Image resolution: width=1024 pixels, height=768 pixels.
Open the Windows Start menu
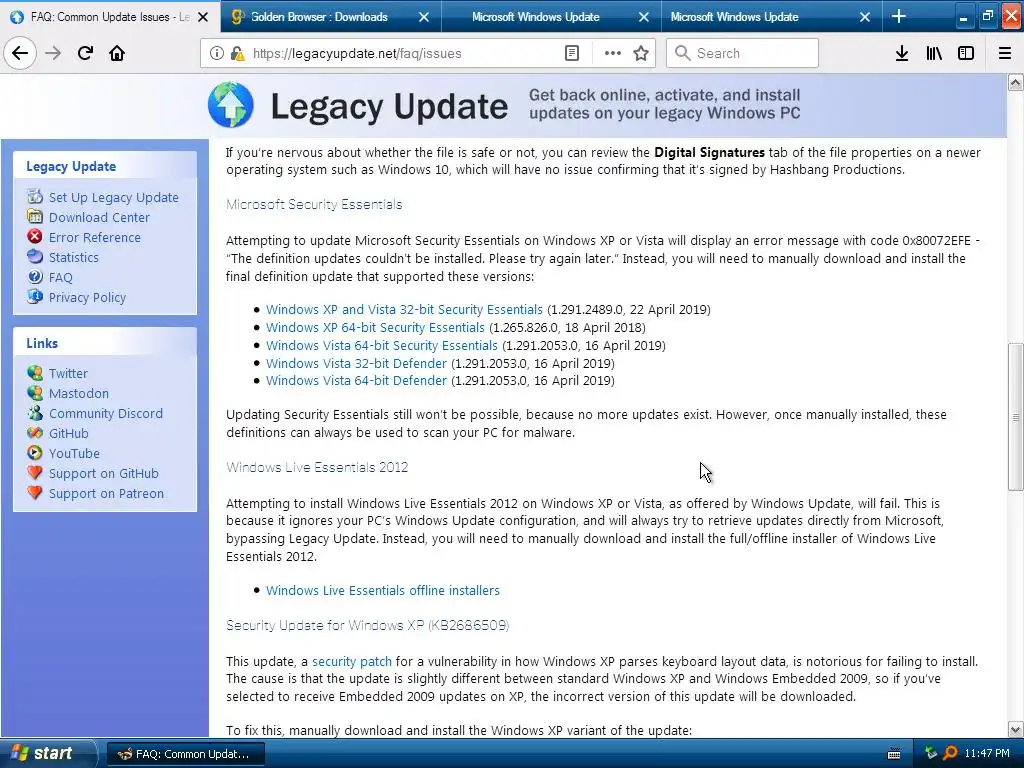point(46,753)
